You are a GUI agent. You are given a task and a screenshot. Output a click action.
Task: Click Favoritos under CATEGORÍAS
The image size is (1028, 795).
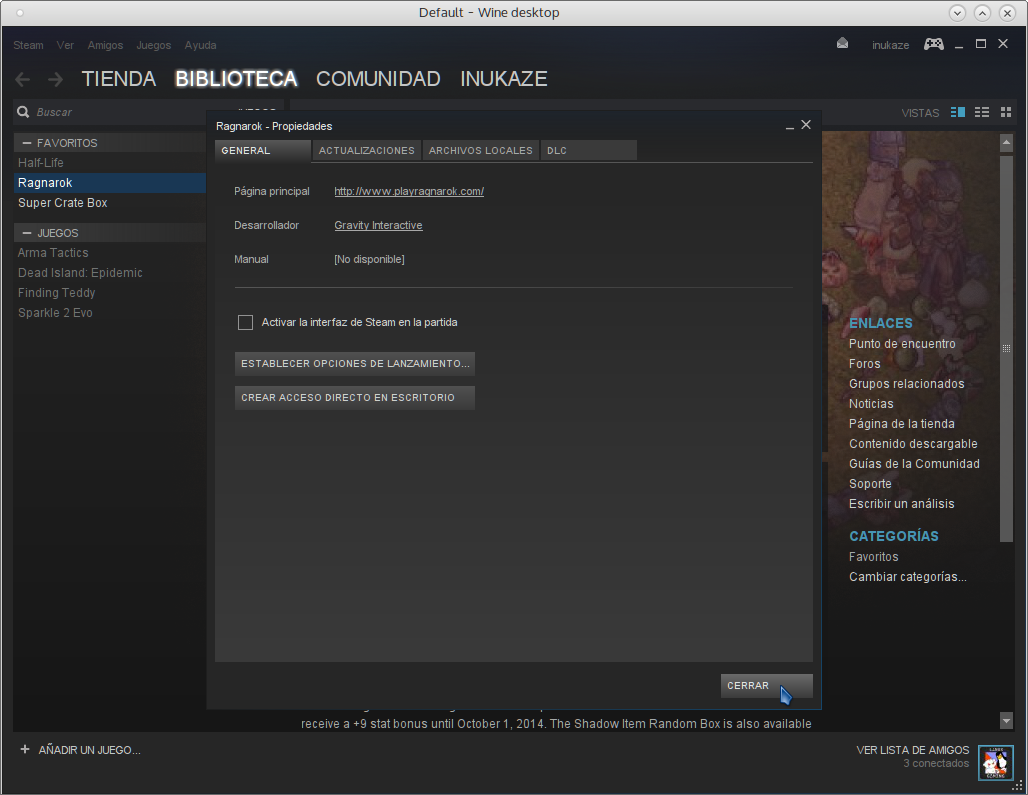point(873,556)
